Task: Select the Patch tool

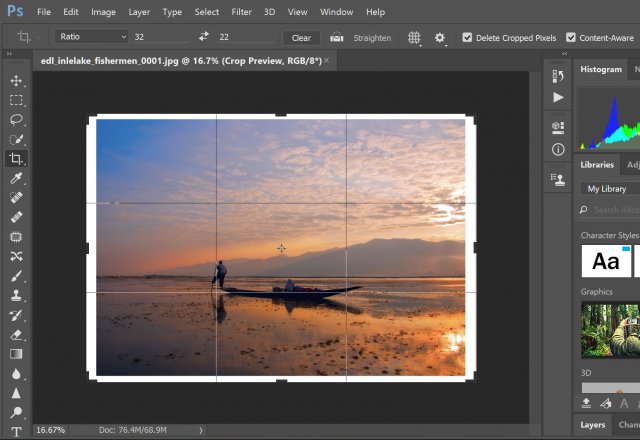Action: (x=16, y=237)
